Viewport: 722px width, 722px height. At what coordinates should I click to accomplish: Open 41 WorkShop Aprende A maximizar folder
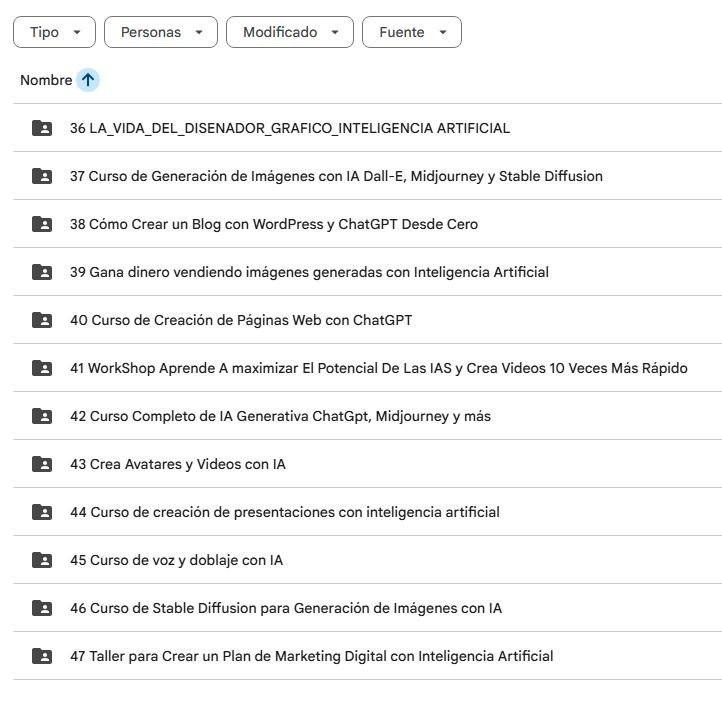point(367,368)
